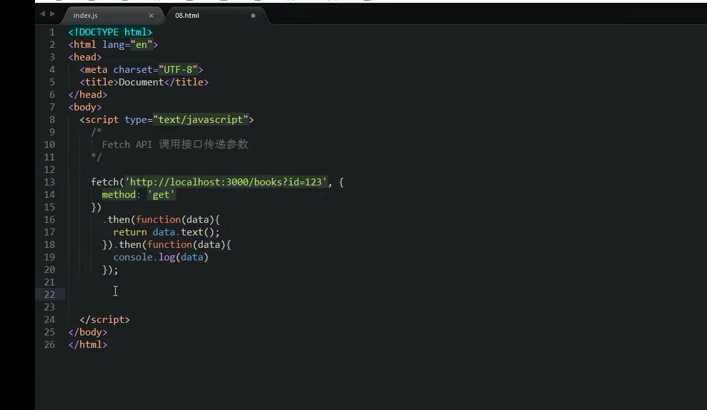This screenshot has height=410, width=707.
Task: Click the next tab arrow
Action: 52,14
